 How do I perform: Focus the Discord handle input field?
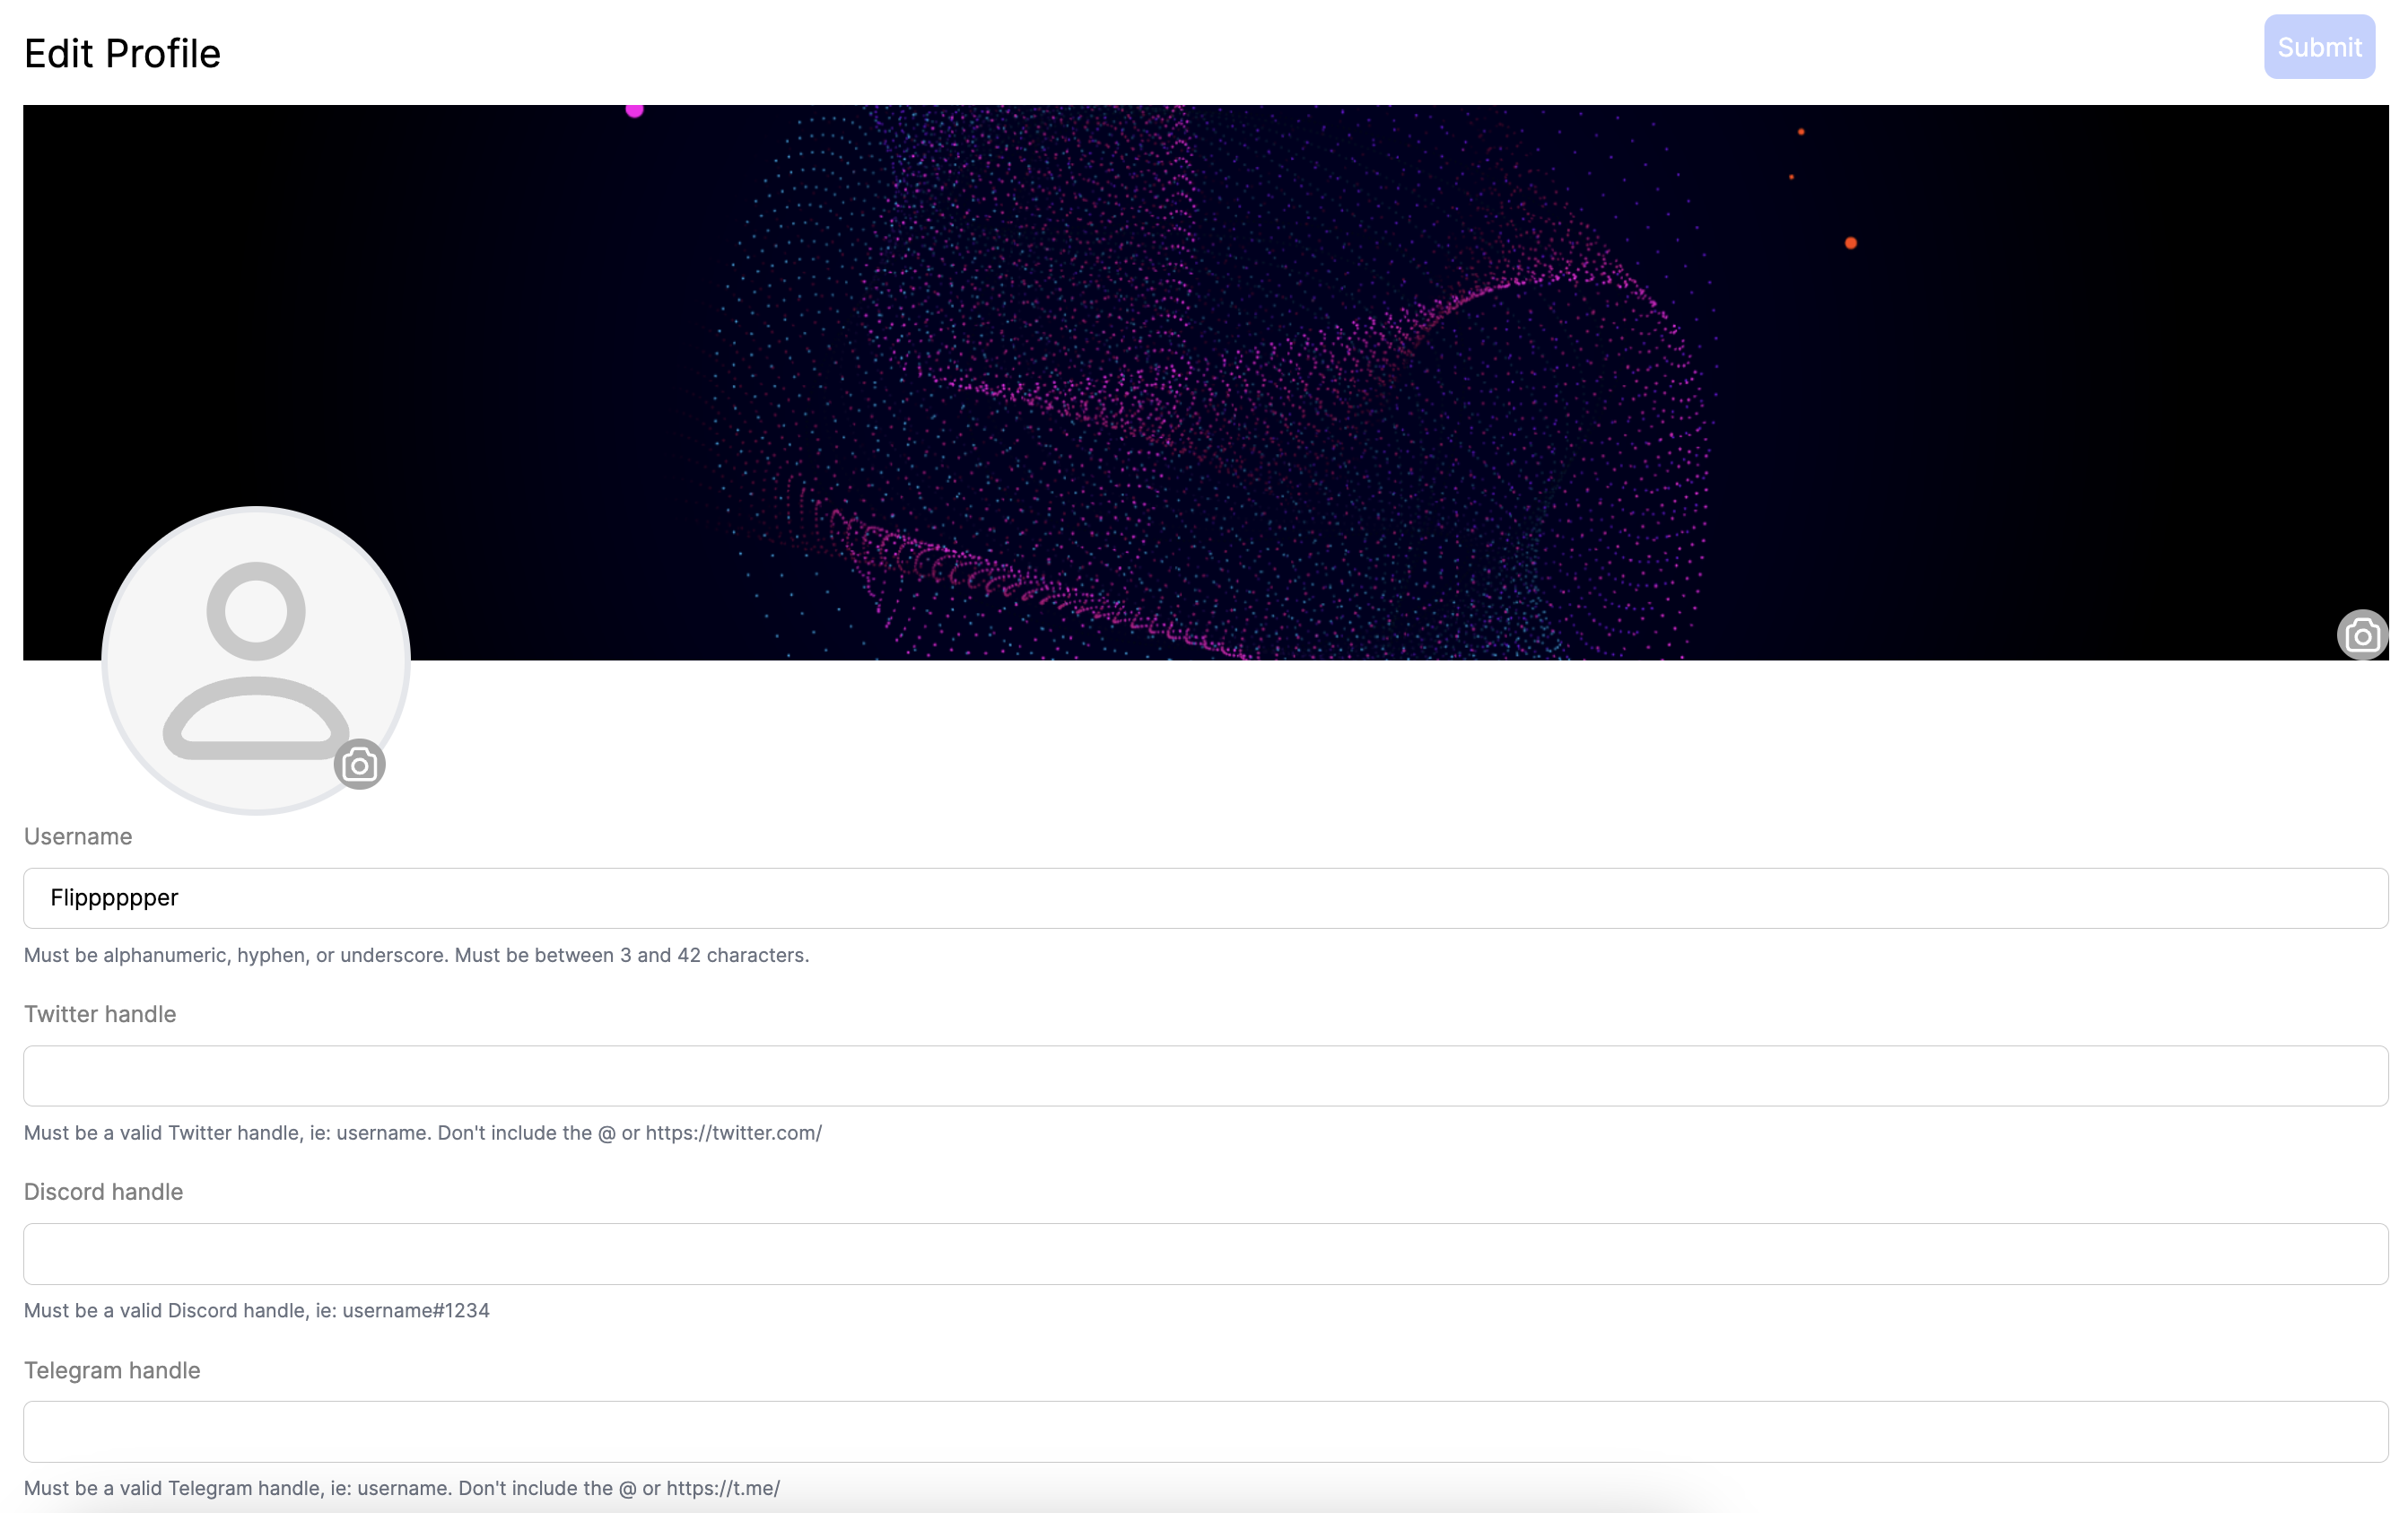(x=1205, y=1254)
